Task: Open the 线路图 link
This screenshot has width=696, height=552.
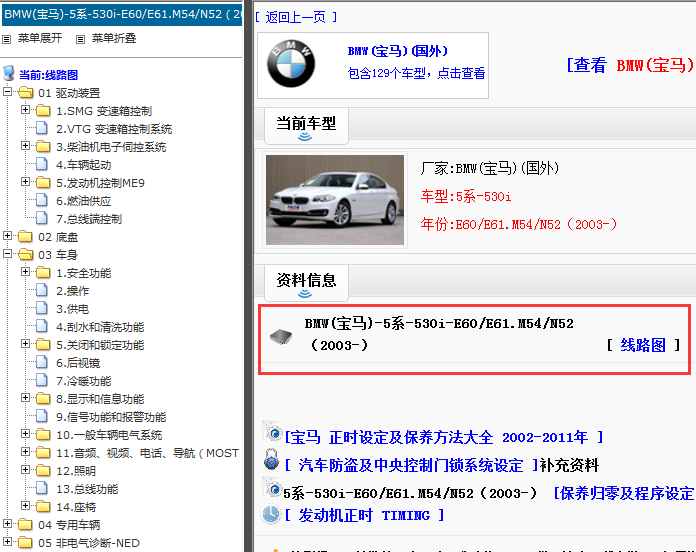Action: (643, 345)
